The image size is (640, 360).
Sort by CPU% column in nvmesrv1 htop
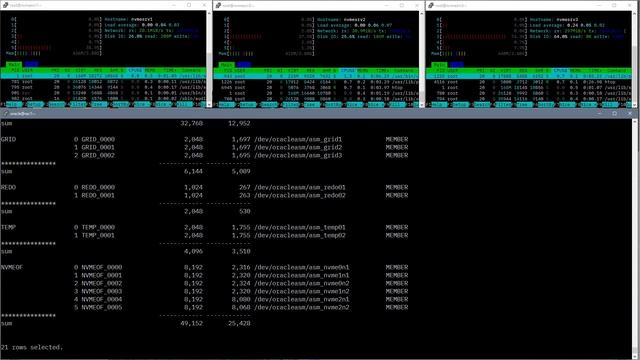click(x=135, y=70)
